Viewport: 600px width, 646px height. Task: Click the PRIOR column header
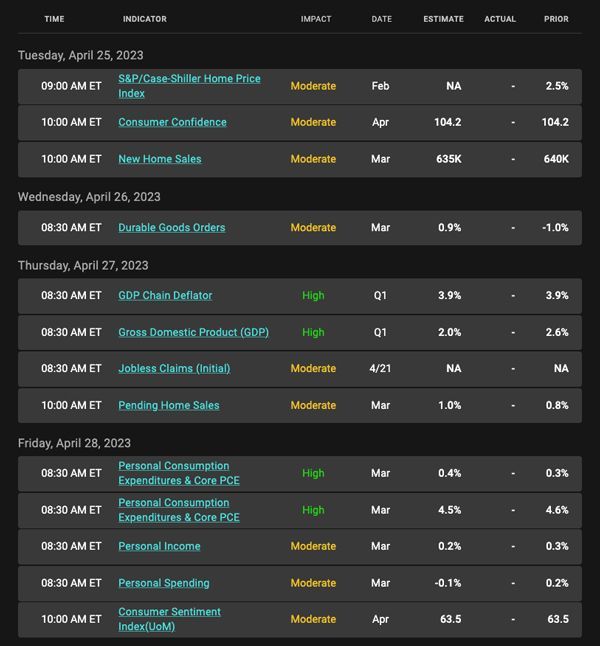tap(556, 19)
